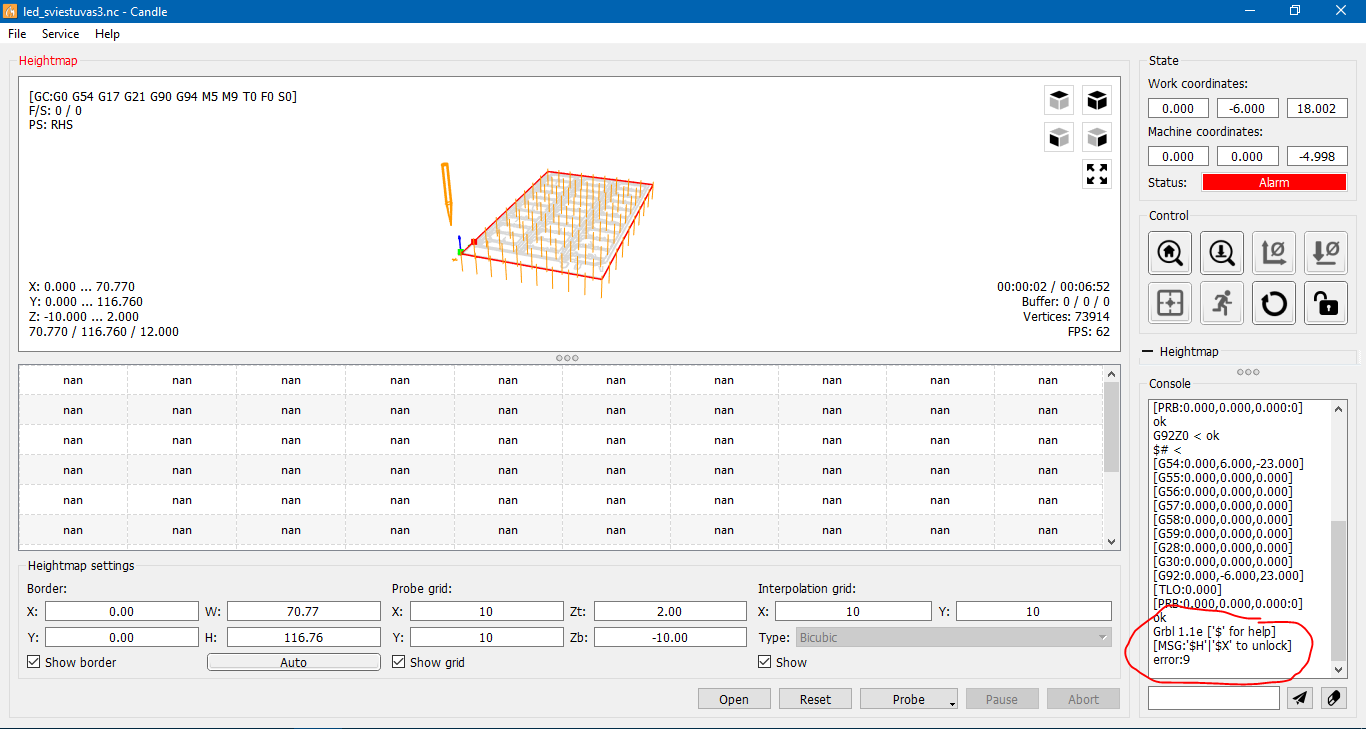
Task: Send console command with paper plane icon
Action: (x=1299, y=698)
